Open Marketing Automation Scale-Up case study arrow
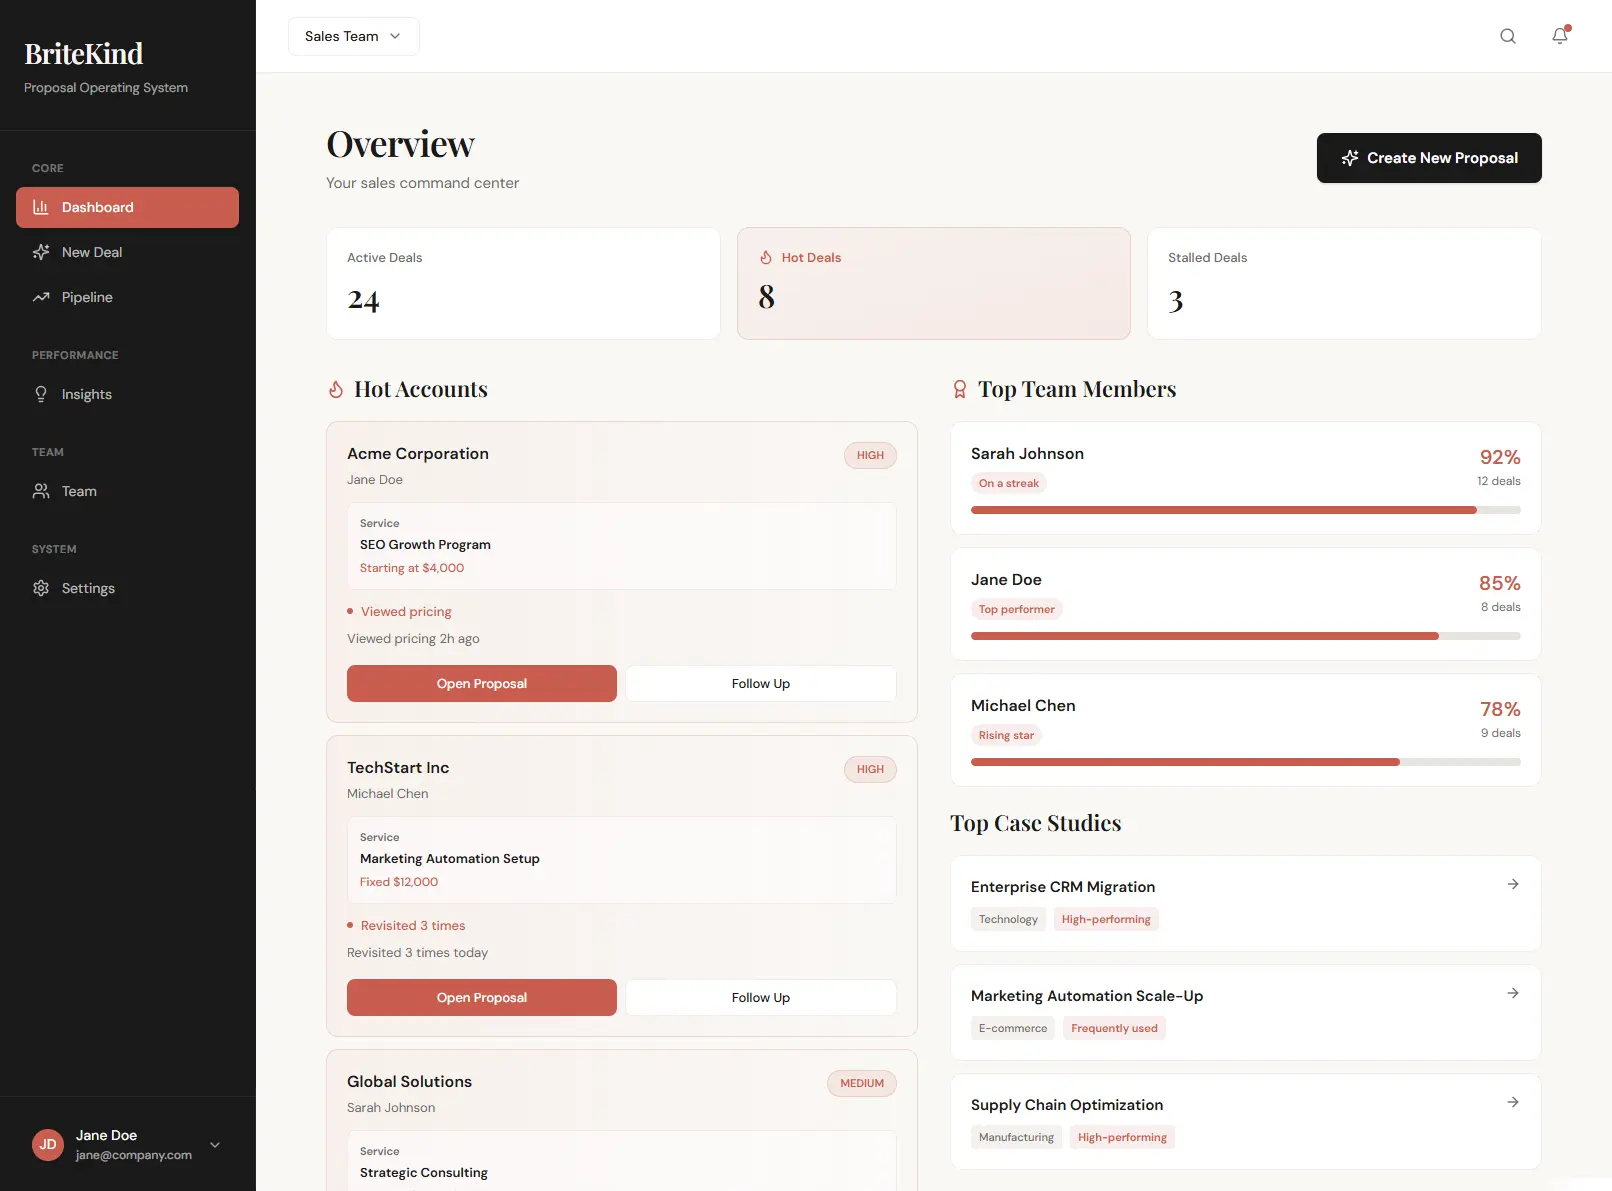The image size is (1612, 1191). [x=1513, y=993]
